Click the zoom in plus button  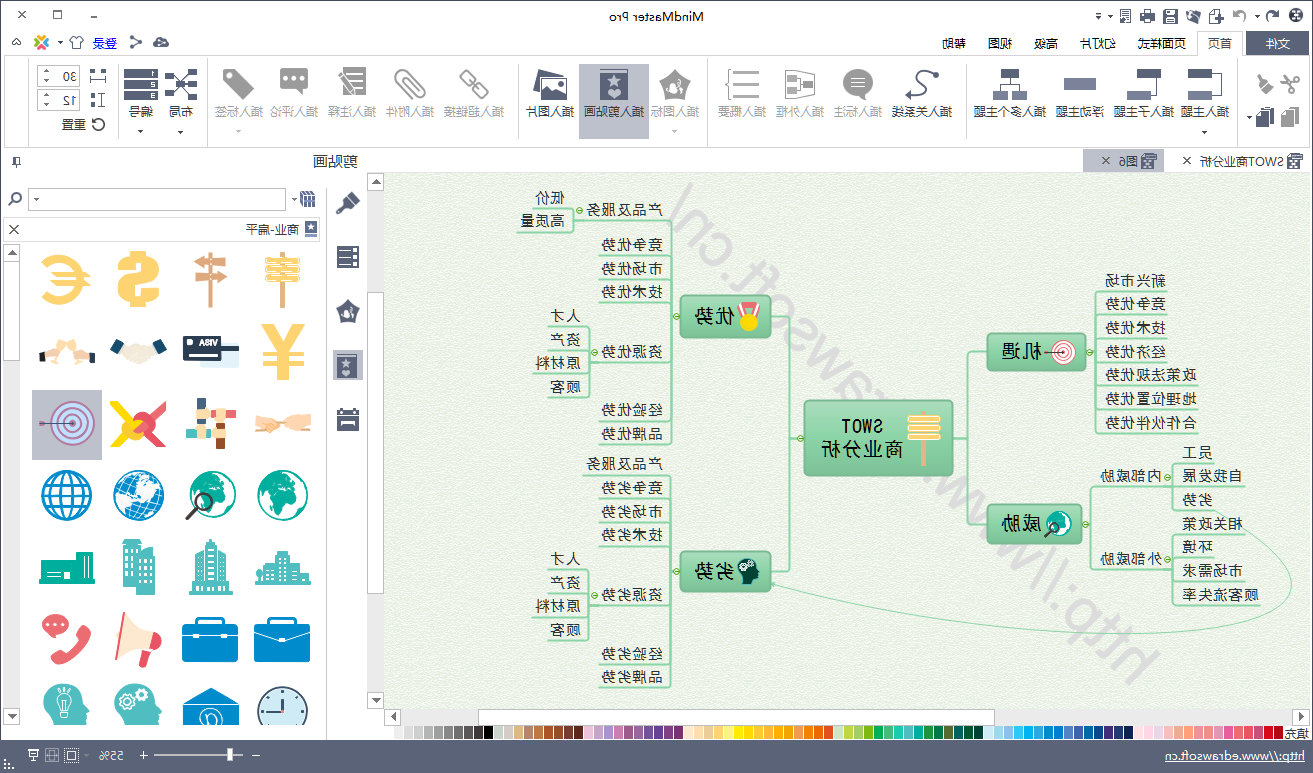[143, 755]
